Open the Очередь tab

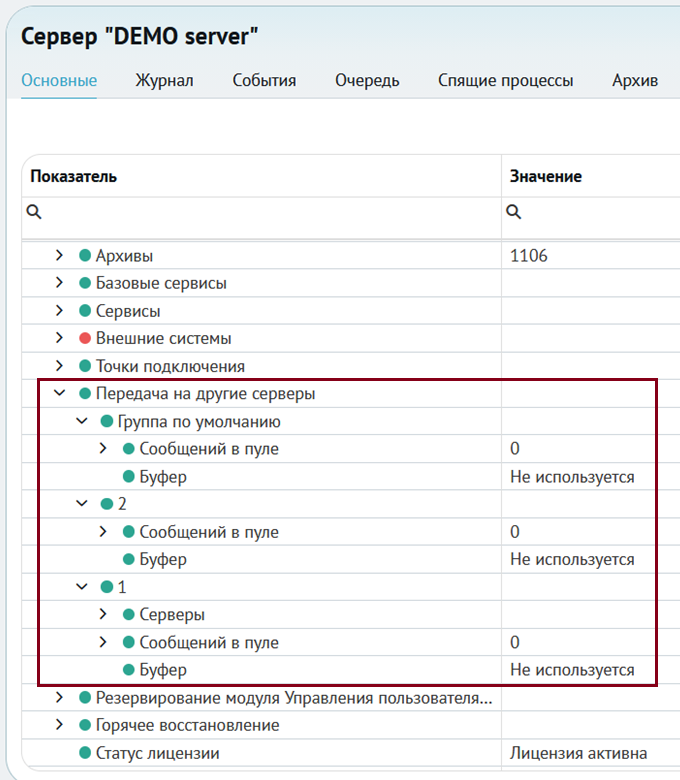[x=367, y=81]
